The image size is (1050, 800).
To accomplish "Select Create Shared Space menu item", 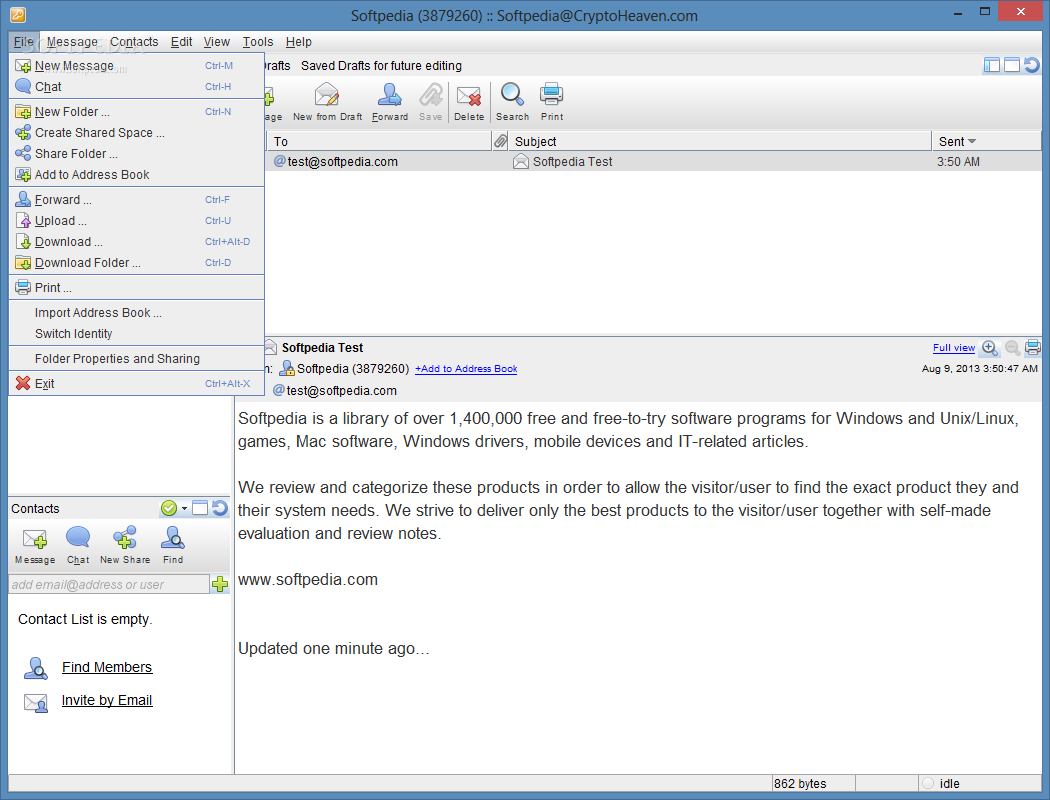I will [x=137, y=133].
